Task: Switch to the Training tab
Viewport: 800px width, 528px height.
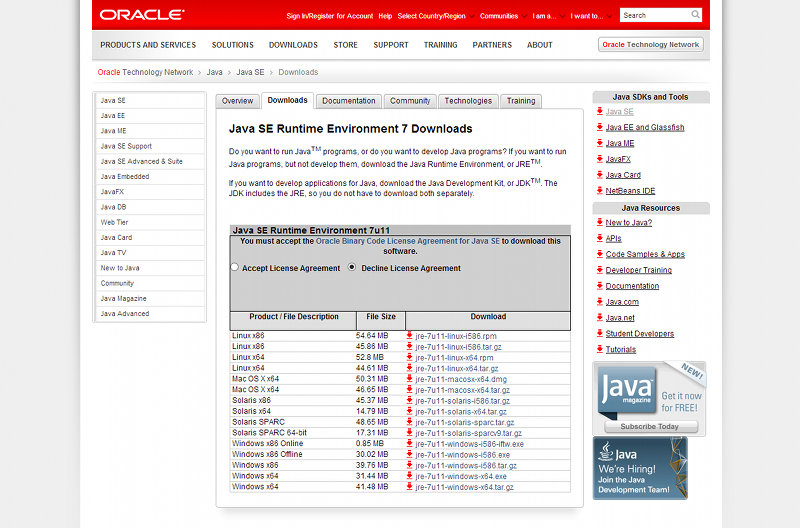Action: [x=521, y=101]
